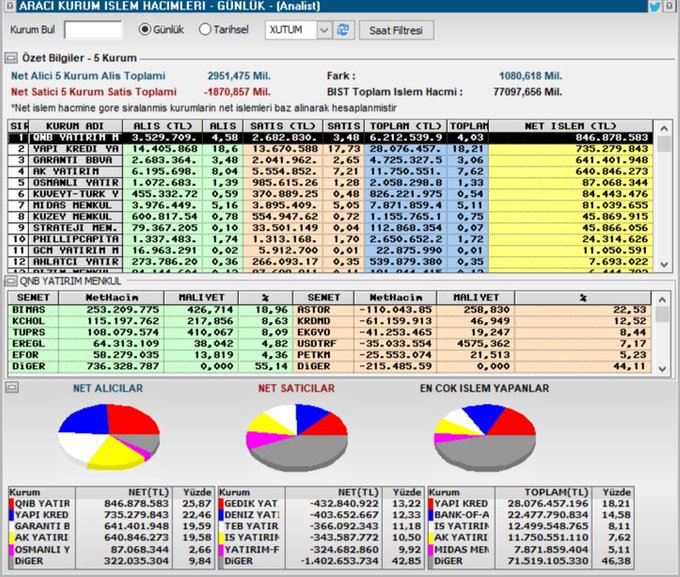This screenshot has height=577, width=680.
Task: Select the AHLATCI YATIR row
Action: pos(330,262)
